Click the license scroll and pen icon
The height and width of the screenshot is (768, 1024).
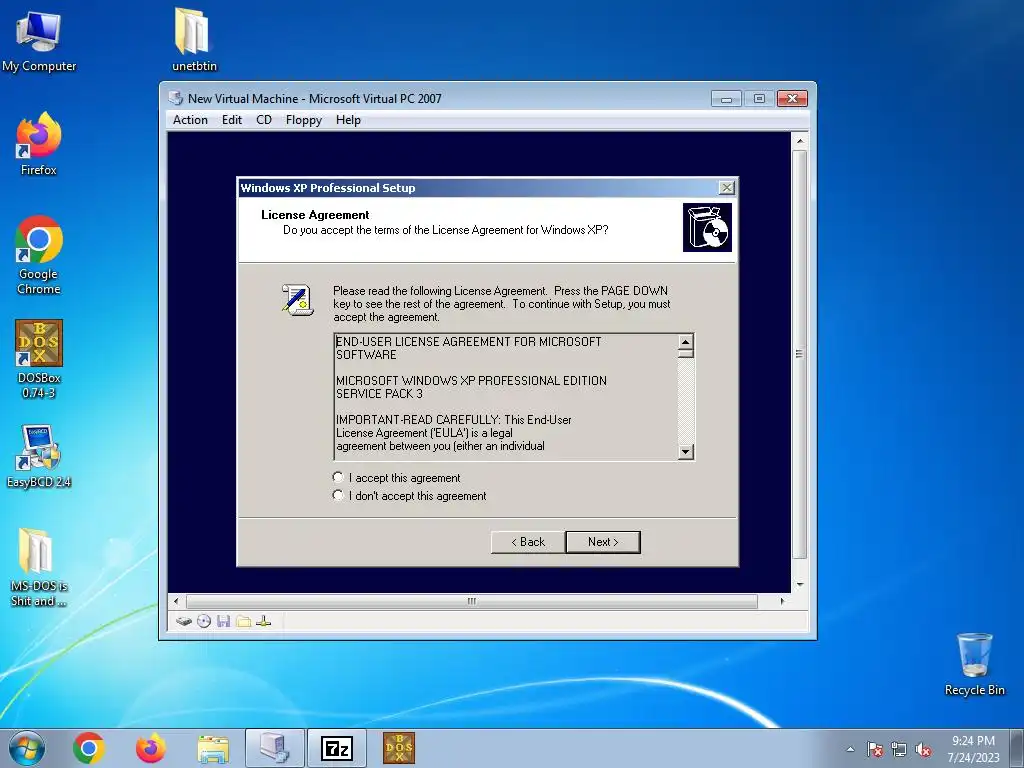[x=297, y=300]
